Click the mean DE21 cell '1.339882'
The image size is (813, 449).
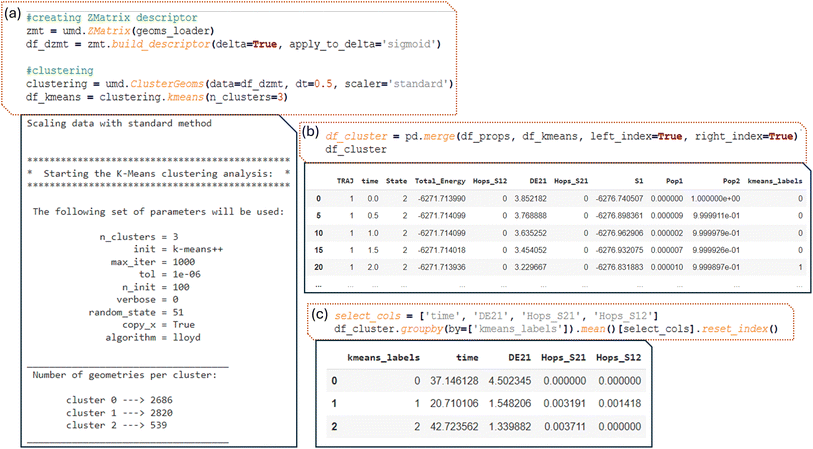(x=510, y=427)
